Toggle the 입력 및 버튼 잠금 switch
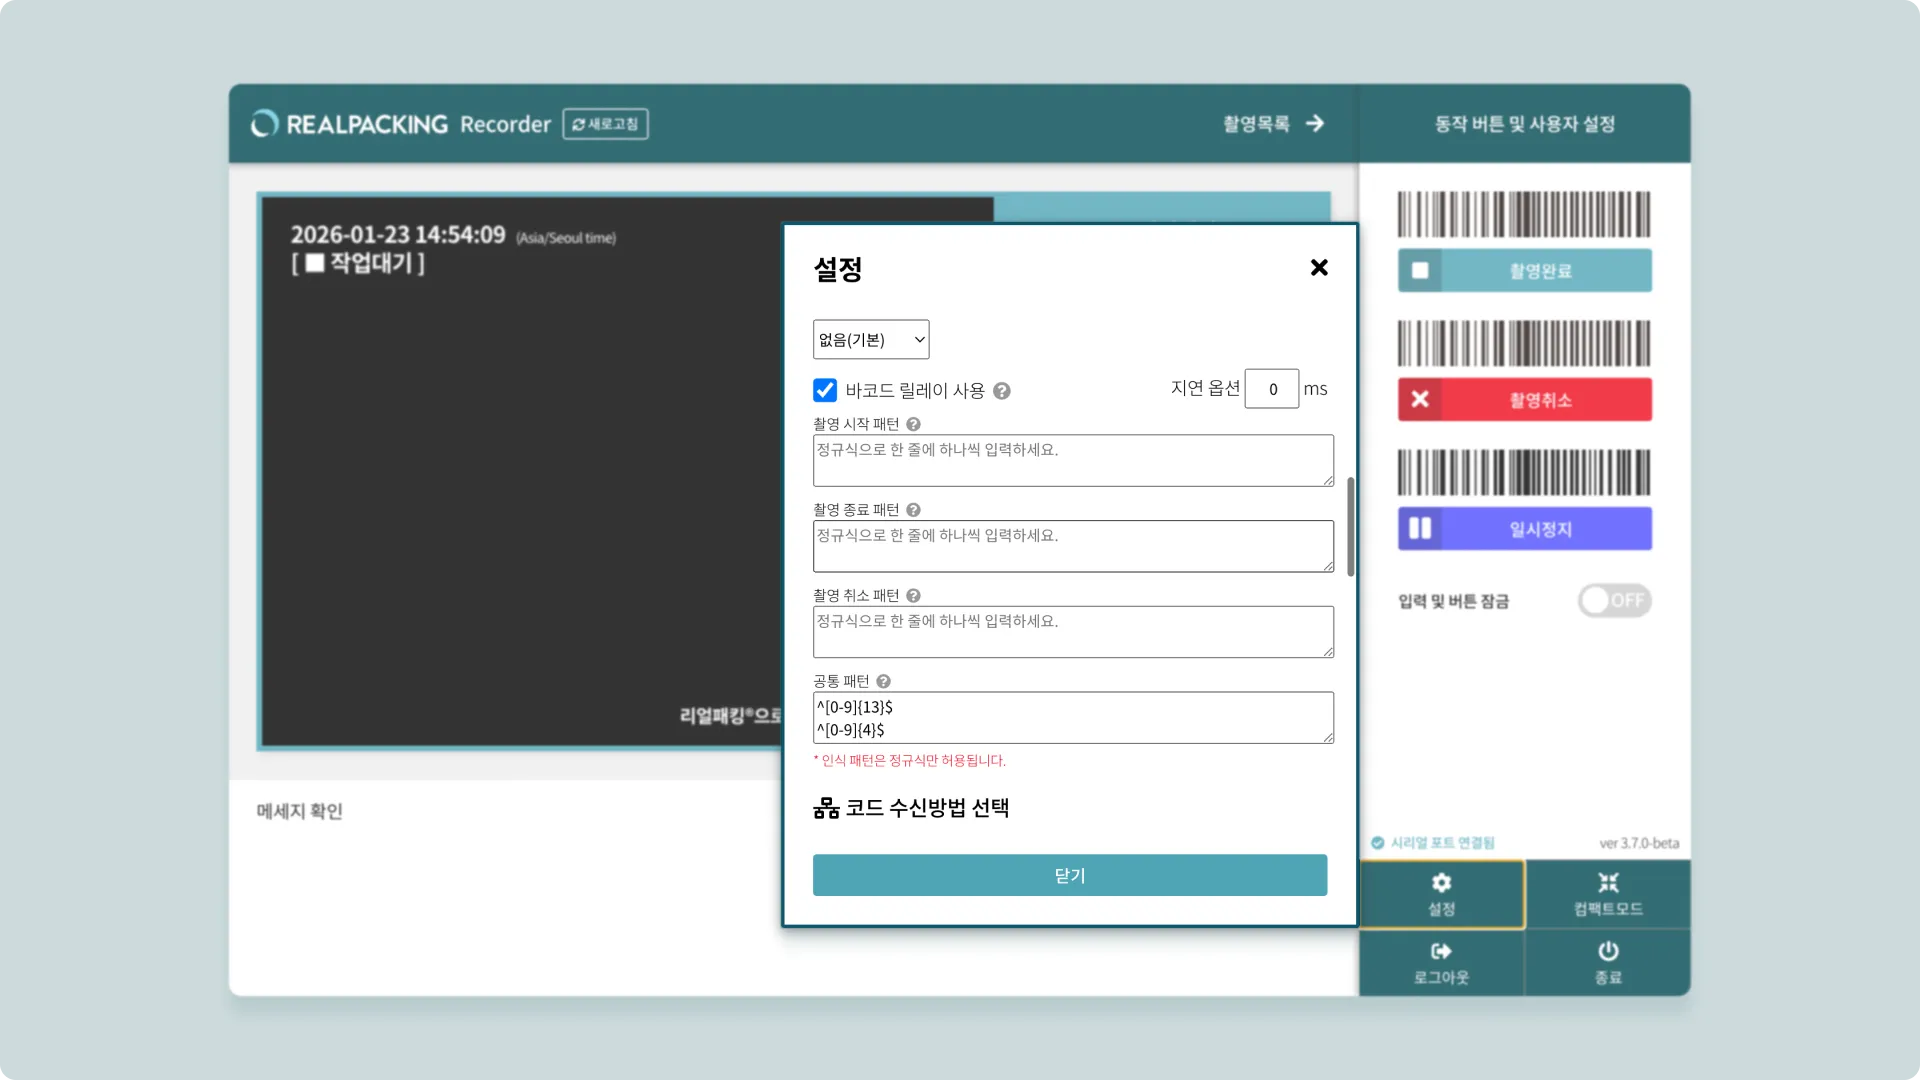The width and height of the screenshot is (1920, 1080). pos(1614,600)
